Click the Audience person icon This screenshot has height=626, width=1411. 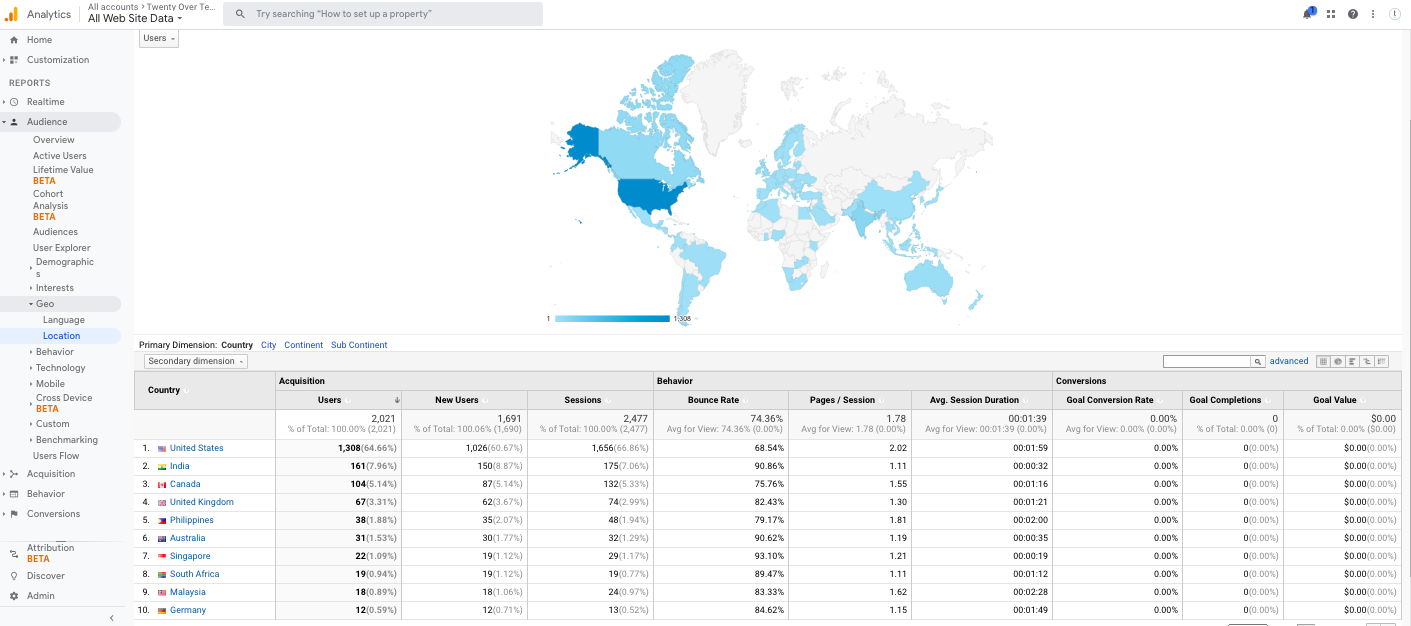tap(14, 122)
